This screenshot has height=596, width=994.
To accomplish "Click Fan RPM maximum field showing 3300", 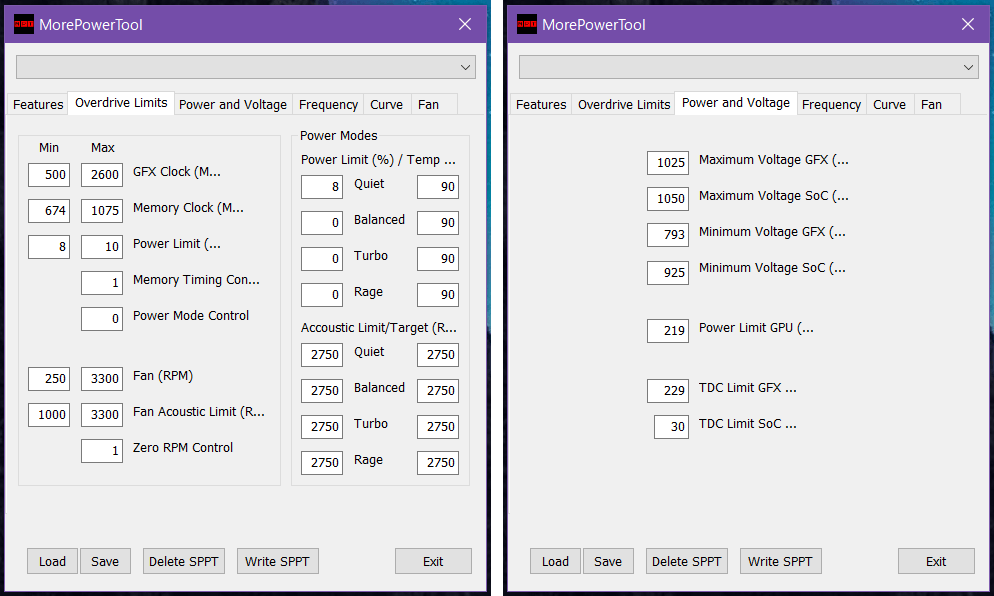I will coord(102,379).
